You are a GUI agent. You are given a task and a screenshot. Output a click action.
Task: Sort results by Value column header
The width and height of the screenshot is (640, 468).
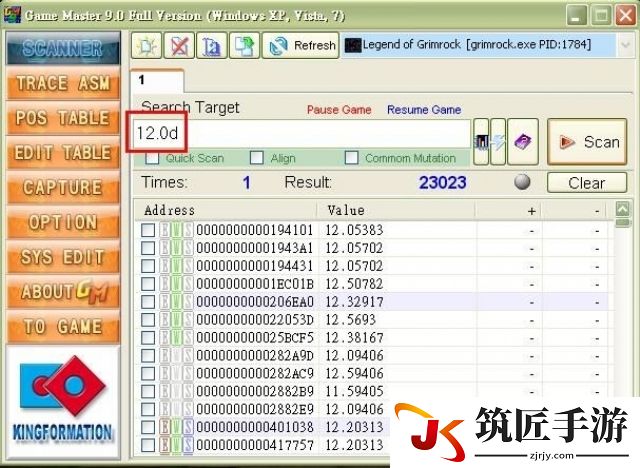(x=396, y=211)
